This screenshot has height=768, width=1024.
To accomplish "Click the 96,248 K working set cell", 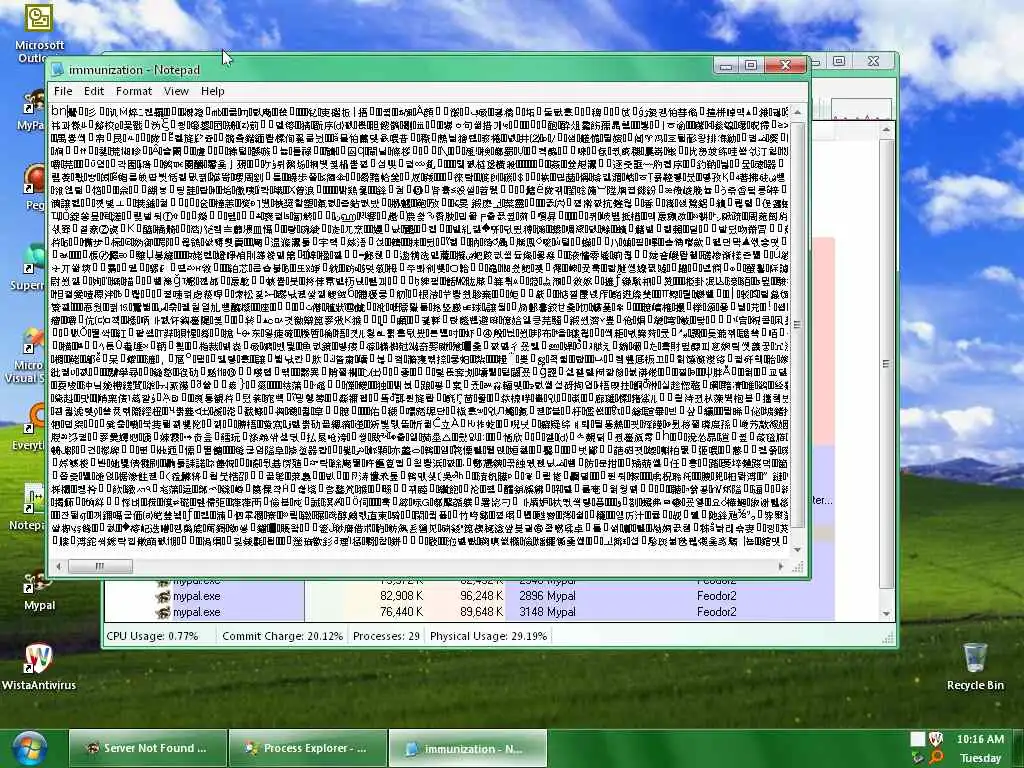I will coord(481,596).
